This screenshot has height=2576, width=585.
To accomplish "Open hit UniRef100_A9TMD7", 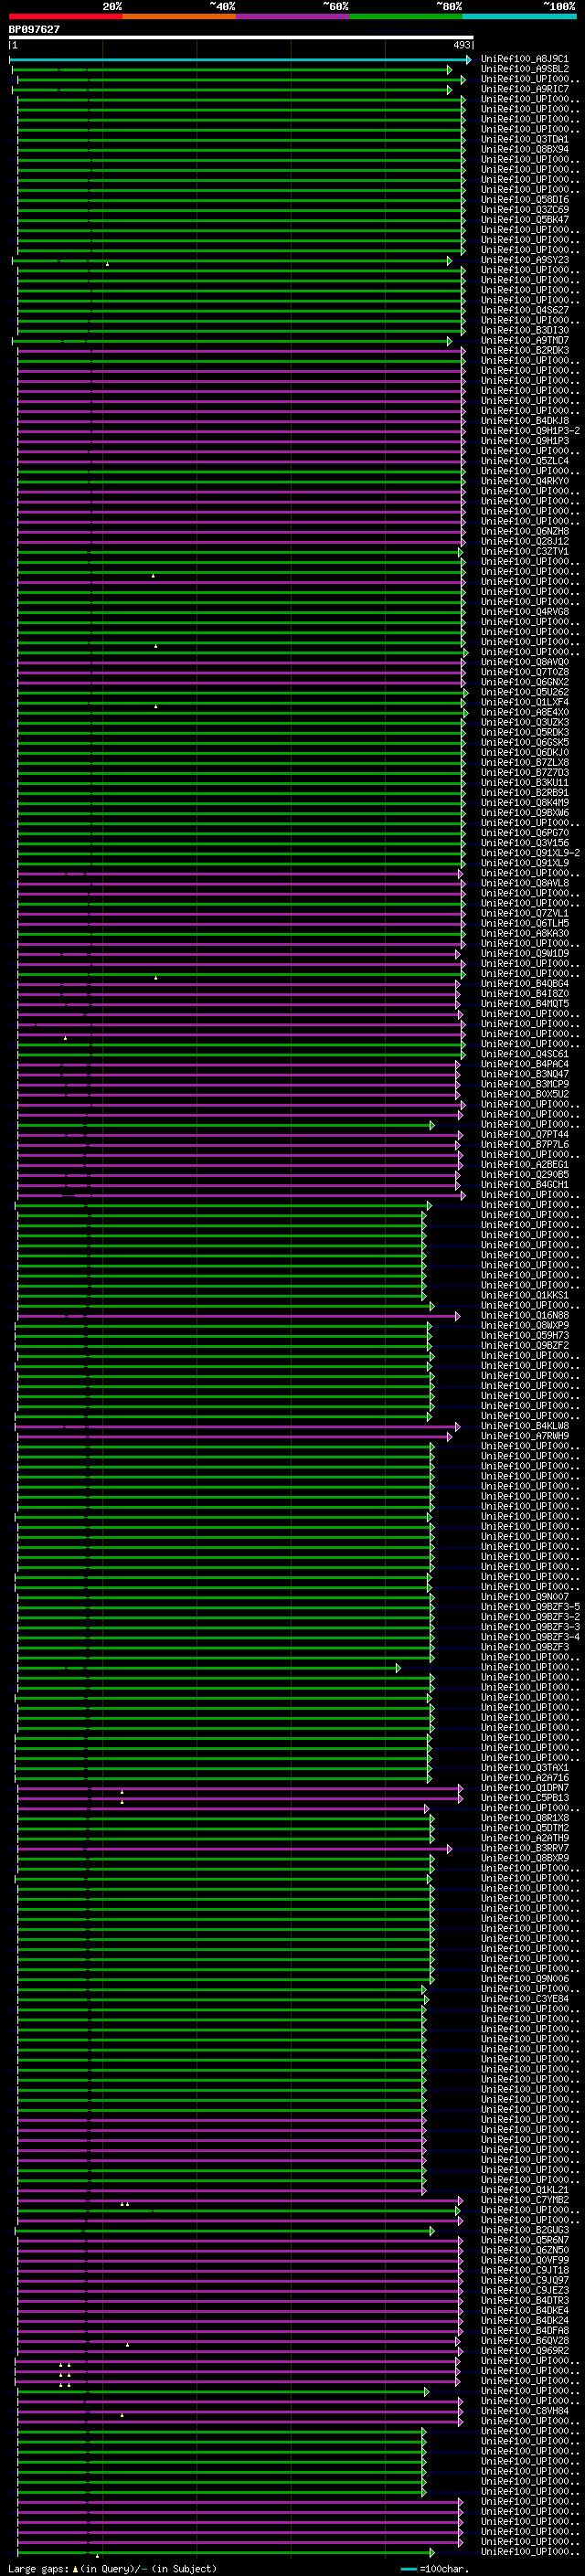I will (x=525, y=340).
